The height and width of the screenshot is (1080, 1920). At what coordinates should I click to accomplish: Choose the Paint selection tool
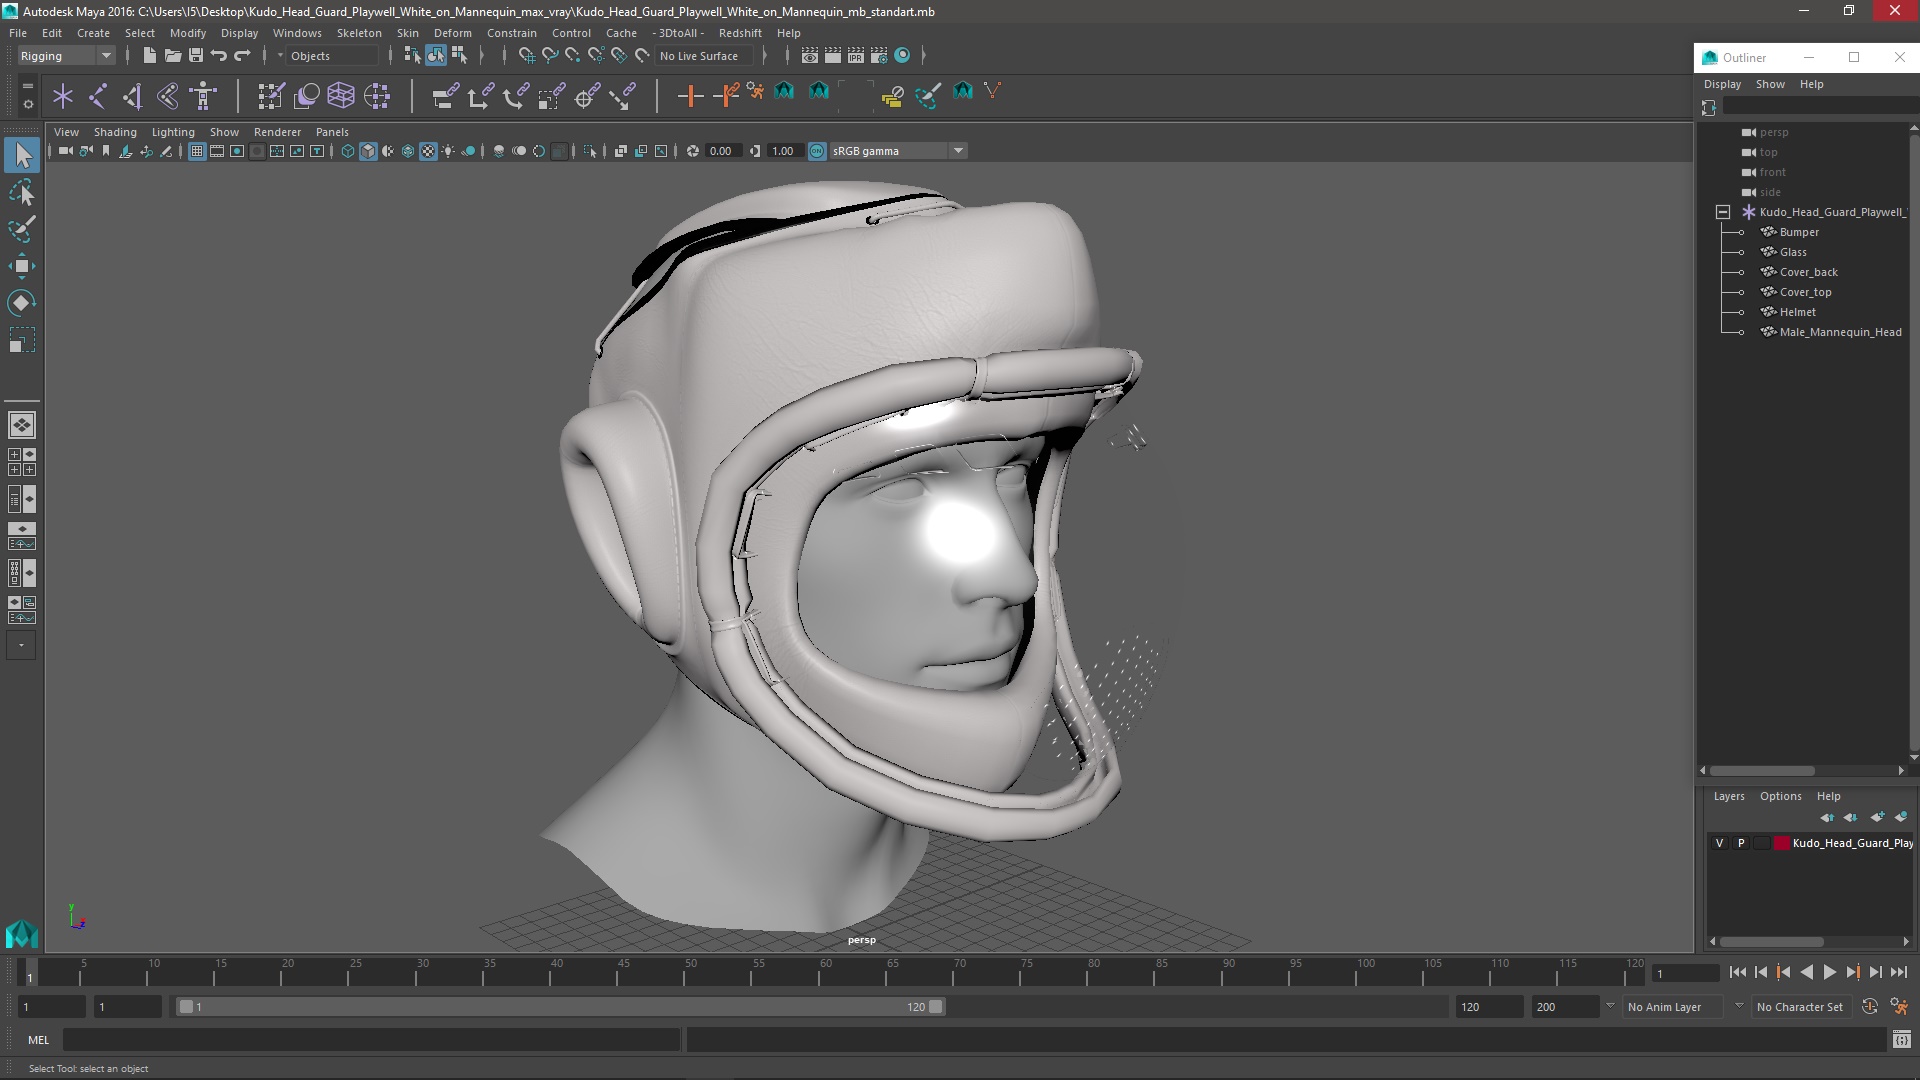tap(22, 229)
